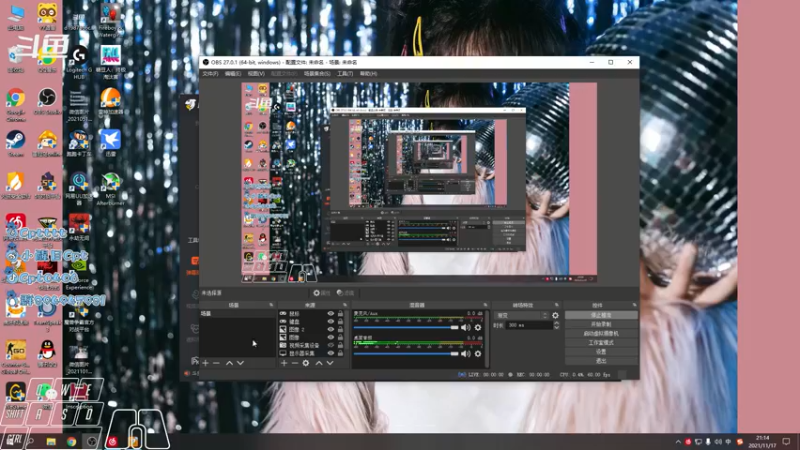
Task: Click the 启动虚拟摄像机 virtual camera button
Action: point(601,334)
